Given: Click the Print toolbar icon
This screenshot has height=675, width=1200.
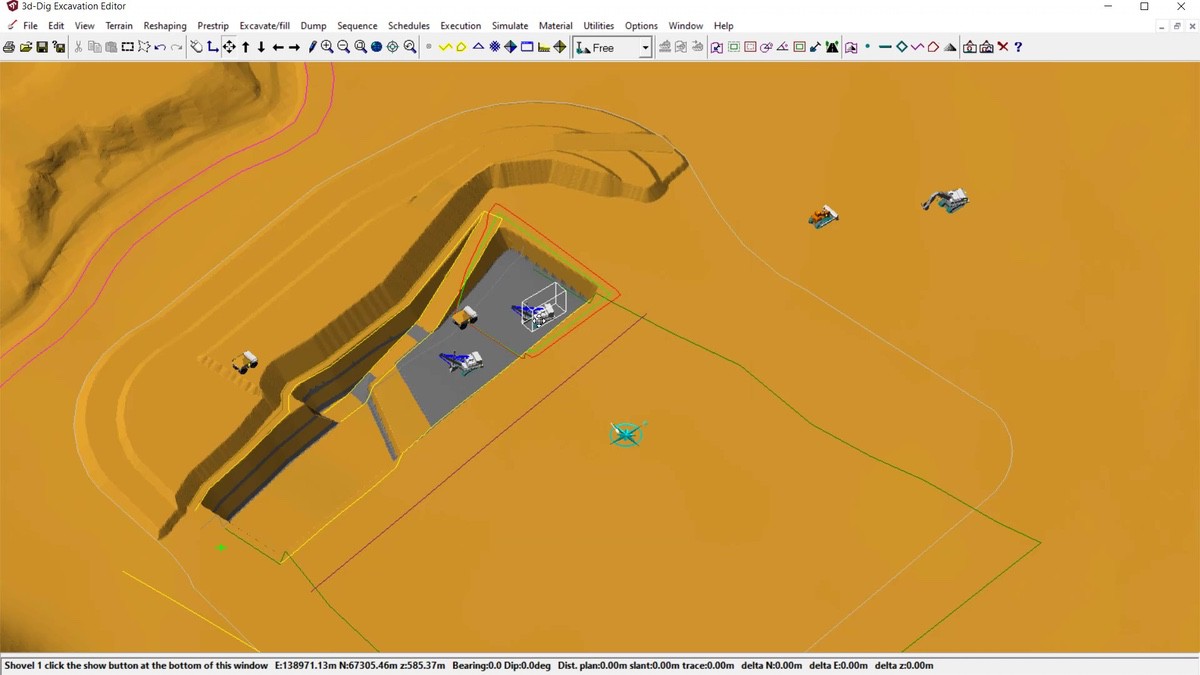Looking at the screenshot, I should pyautogui.click(x=9, y=47).
